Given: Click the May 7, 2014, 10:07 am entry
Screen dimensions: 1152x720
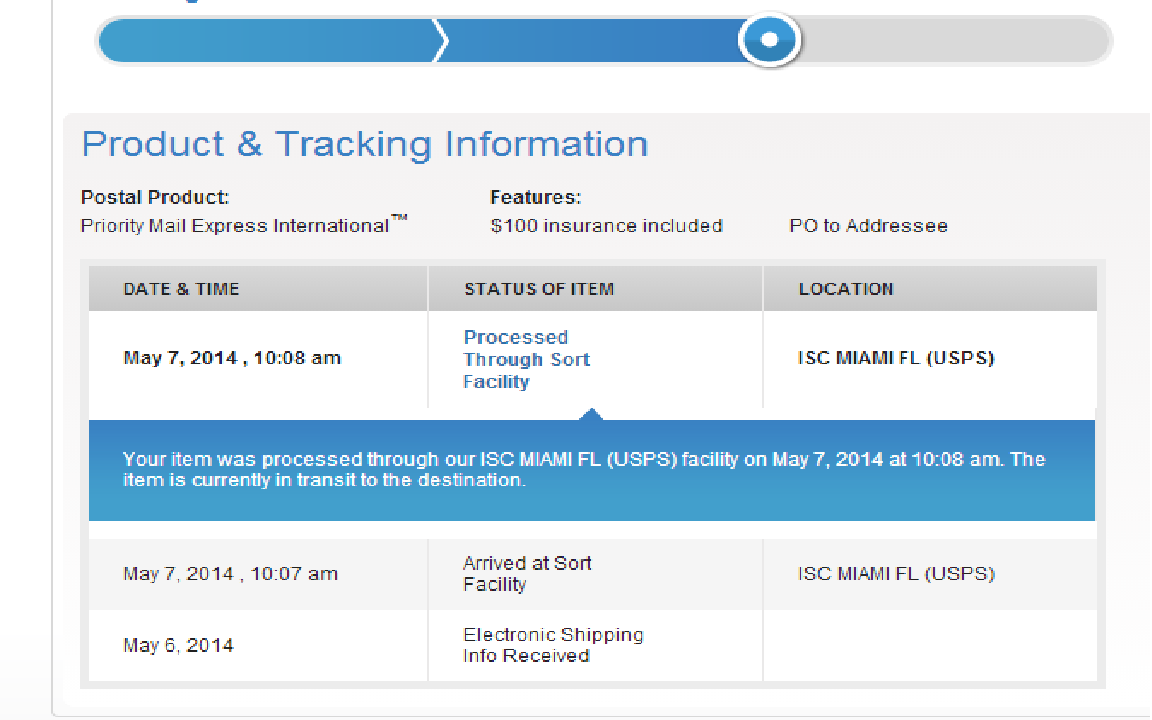Looking at the screenshot, I should [x=231, y=574].
